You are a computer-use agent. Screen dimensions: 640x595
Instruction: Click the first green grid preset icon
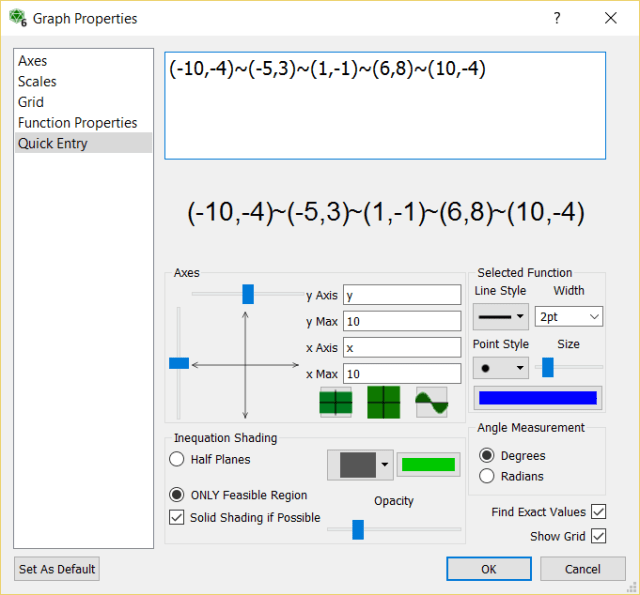335,402
